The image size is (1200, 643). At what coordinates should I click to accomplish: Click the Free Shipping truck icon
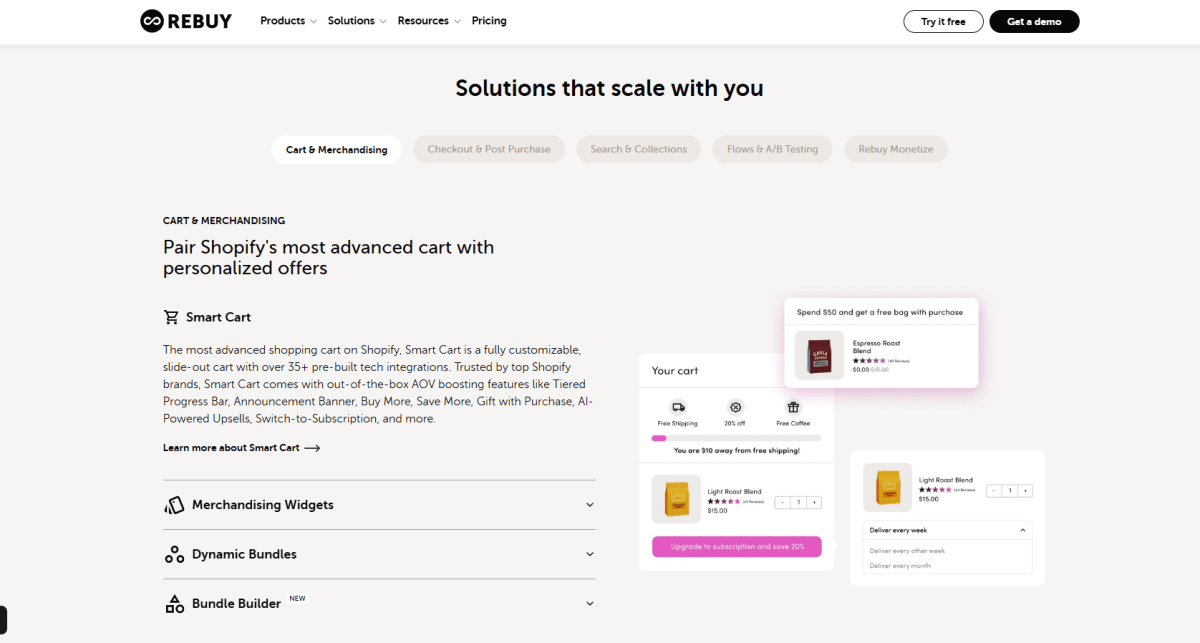[678, 407]
